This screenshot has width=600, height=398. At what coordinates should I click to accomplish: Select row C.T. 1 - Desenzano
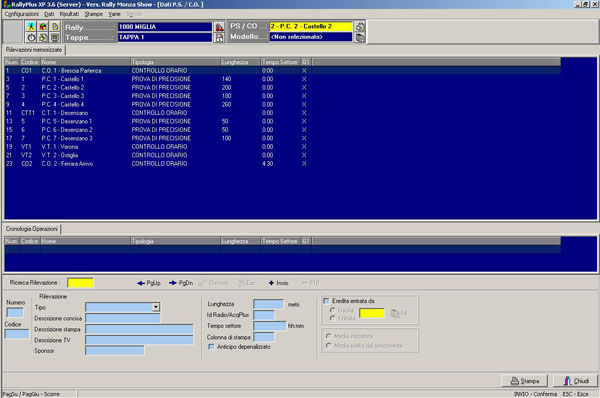(283, 113)
